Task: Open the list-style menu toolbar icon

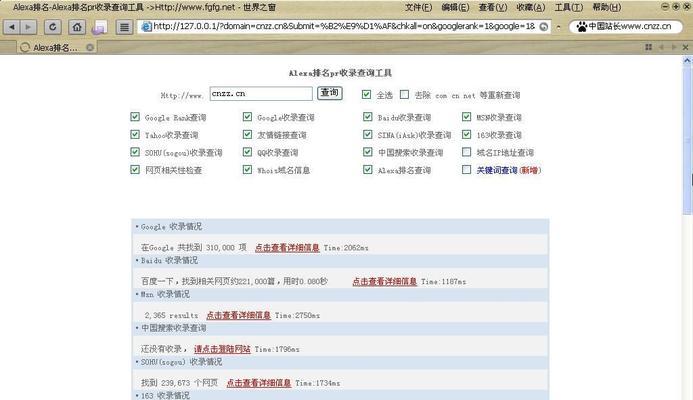Action: (125, 27)
